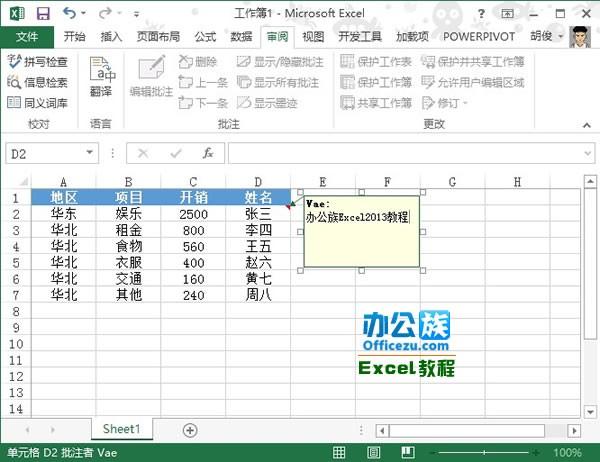Click the Undo arrow icon
Screen dimensions: 600x462
(x=70, y=13)
